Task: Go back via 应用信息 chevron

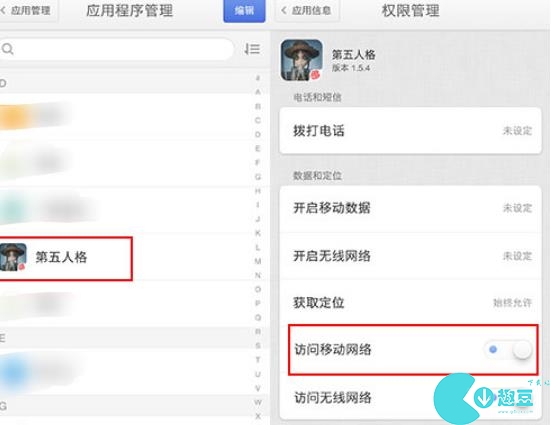Action: 284,11
